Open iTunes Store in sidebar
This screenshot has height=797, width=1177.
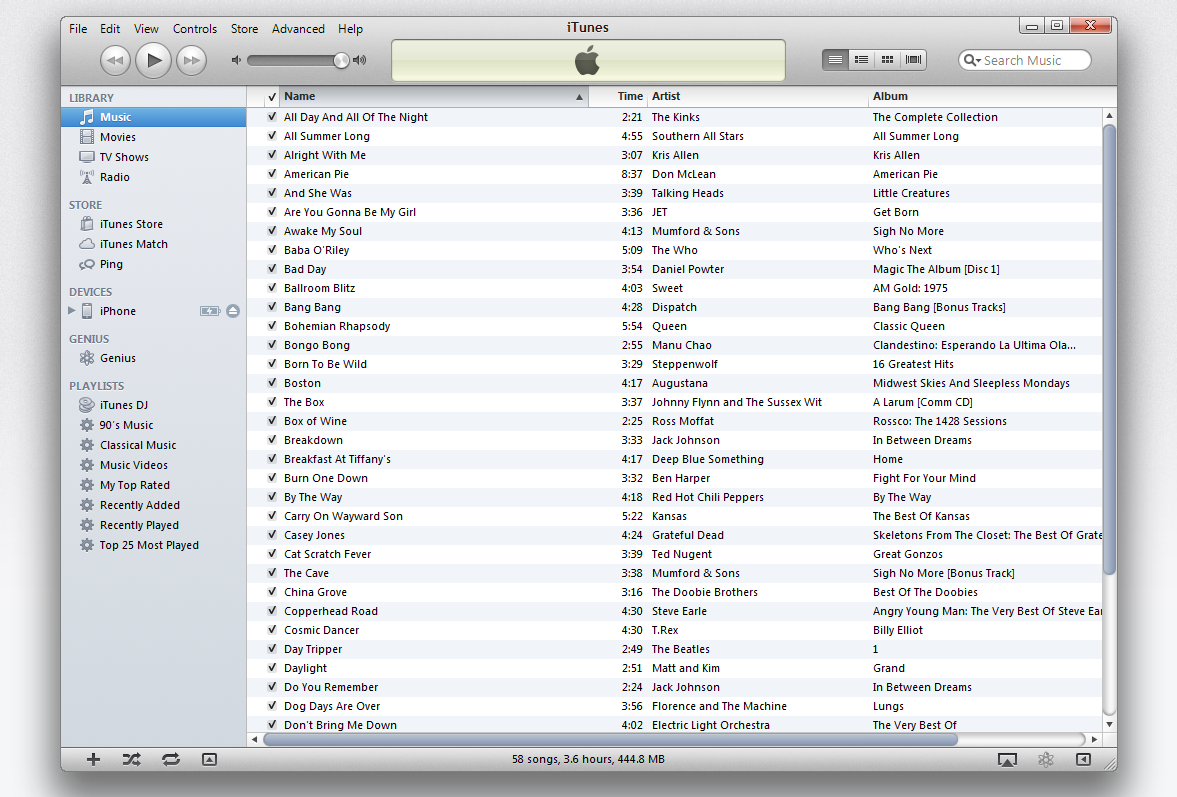click(131, 224)
